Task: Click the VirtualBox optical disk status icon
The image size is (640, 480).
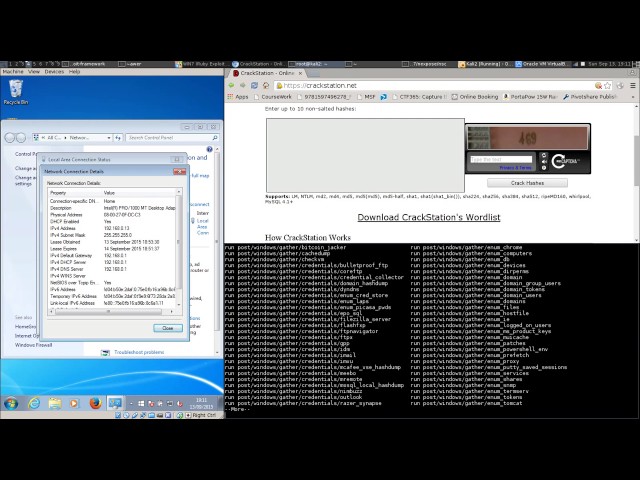Action: pos(127,415)
